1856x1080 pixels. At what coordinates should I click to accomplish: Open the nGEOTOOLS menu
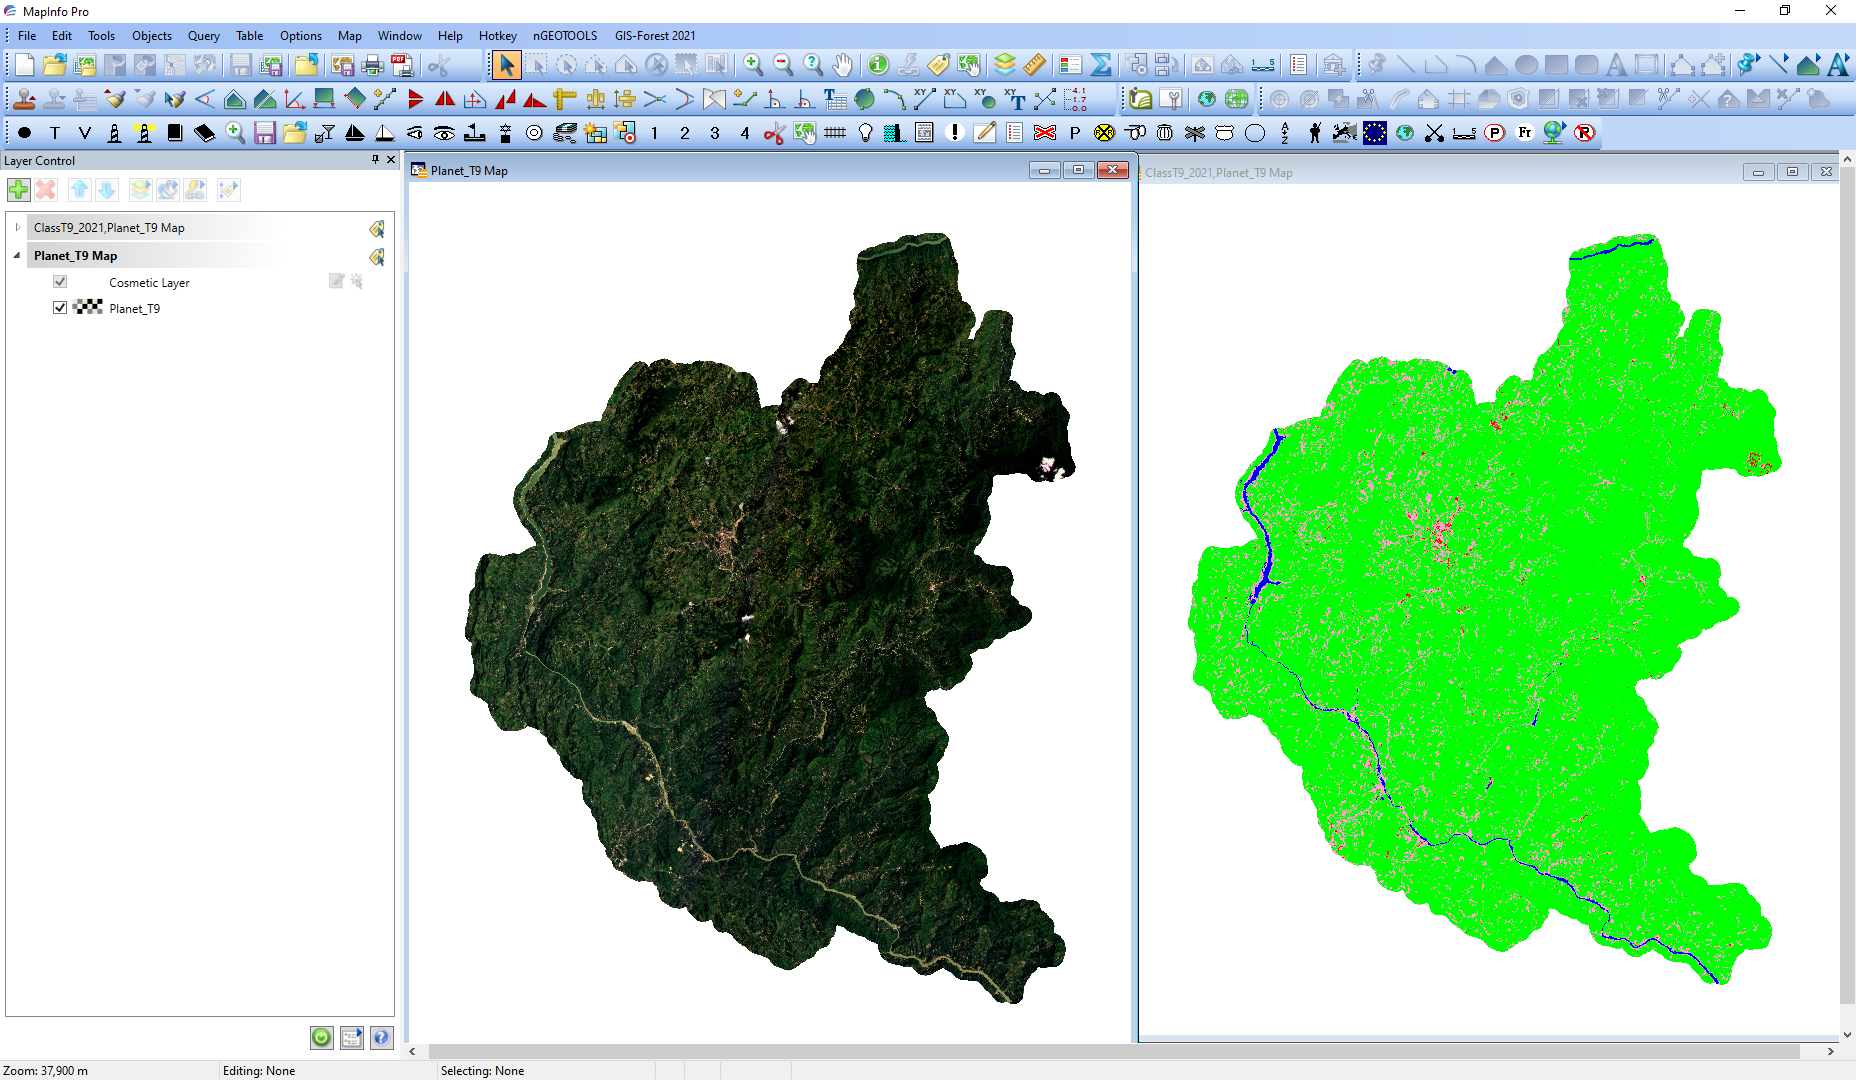pos(565,35)
